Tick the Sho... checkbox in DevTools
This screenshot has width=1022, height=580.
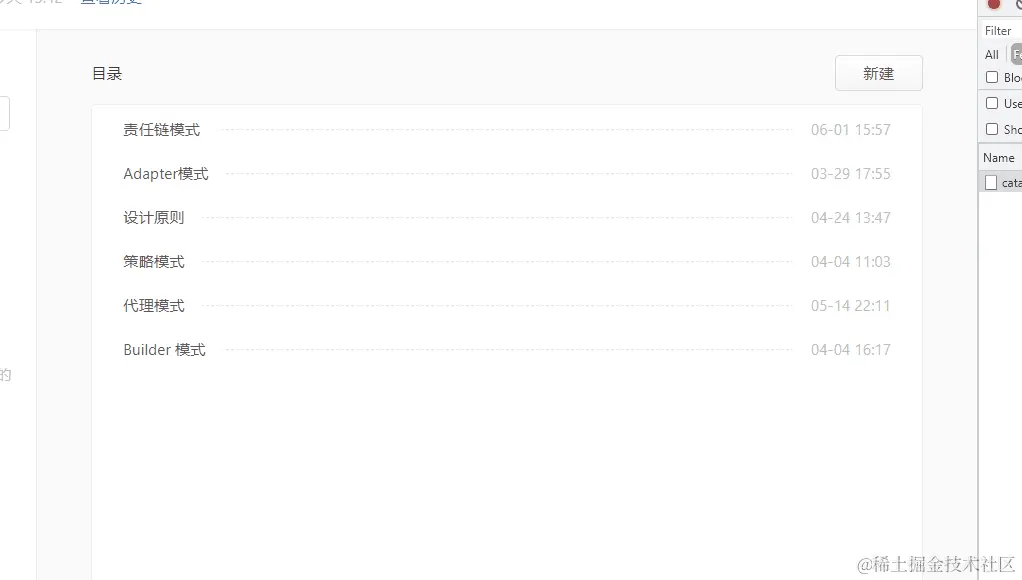click(x=992, y=129)
